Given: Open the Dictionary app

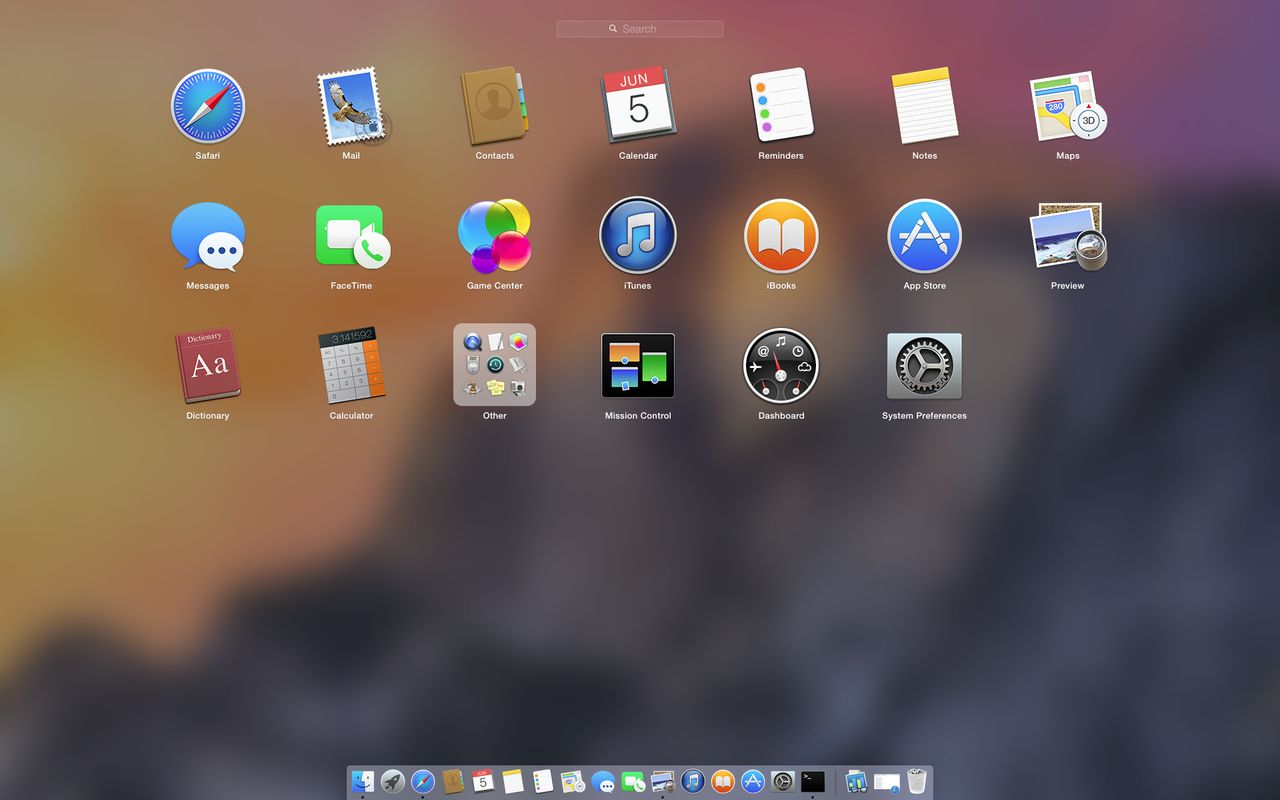Looking at the screenshot, I should (x=208, y=366).
